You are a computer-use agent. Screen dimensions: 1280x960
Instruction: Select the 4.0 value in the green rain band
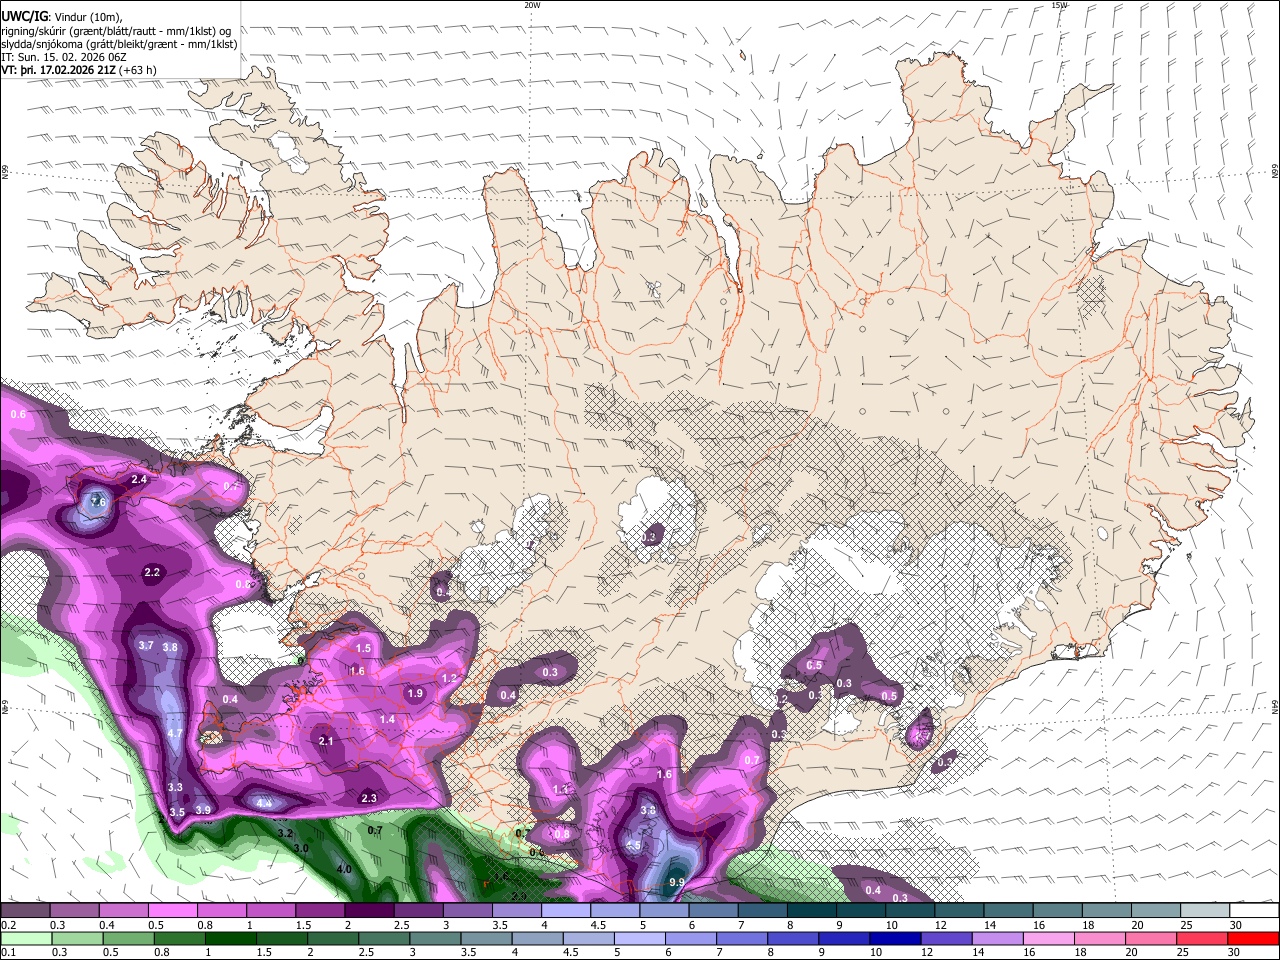(344, 870)
